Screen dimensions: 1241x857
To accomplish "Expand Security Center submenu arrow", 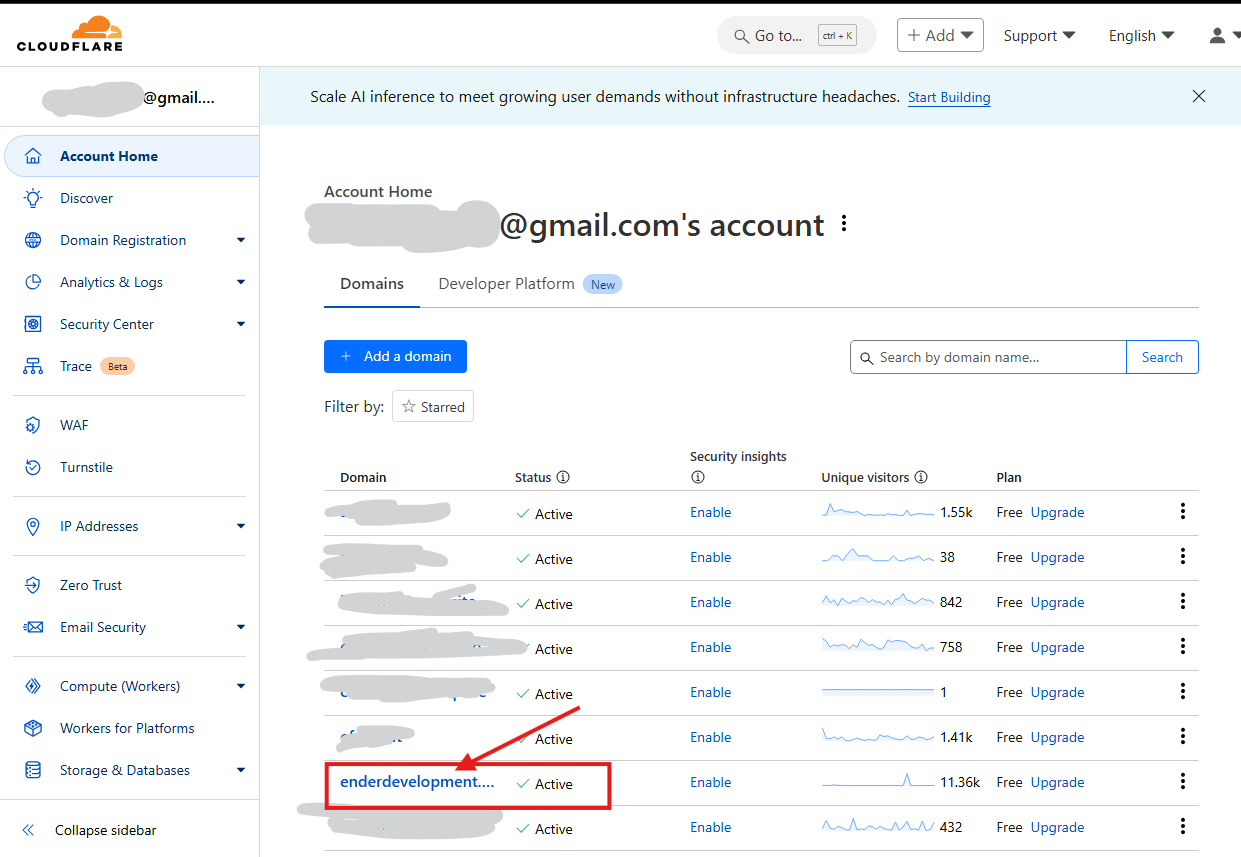I will coord(241,324).
